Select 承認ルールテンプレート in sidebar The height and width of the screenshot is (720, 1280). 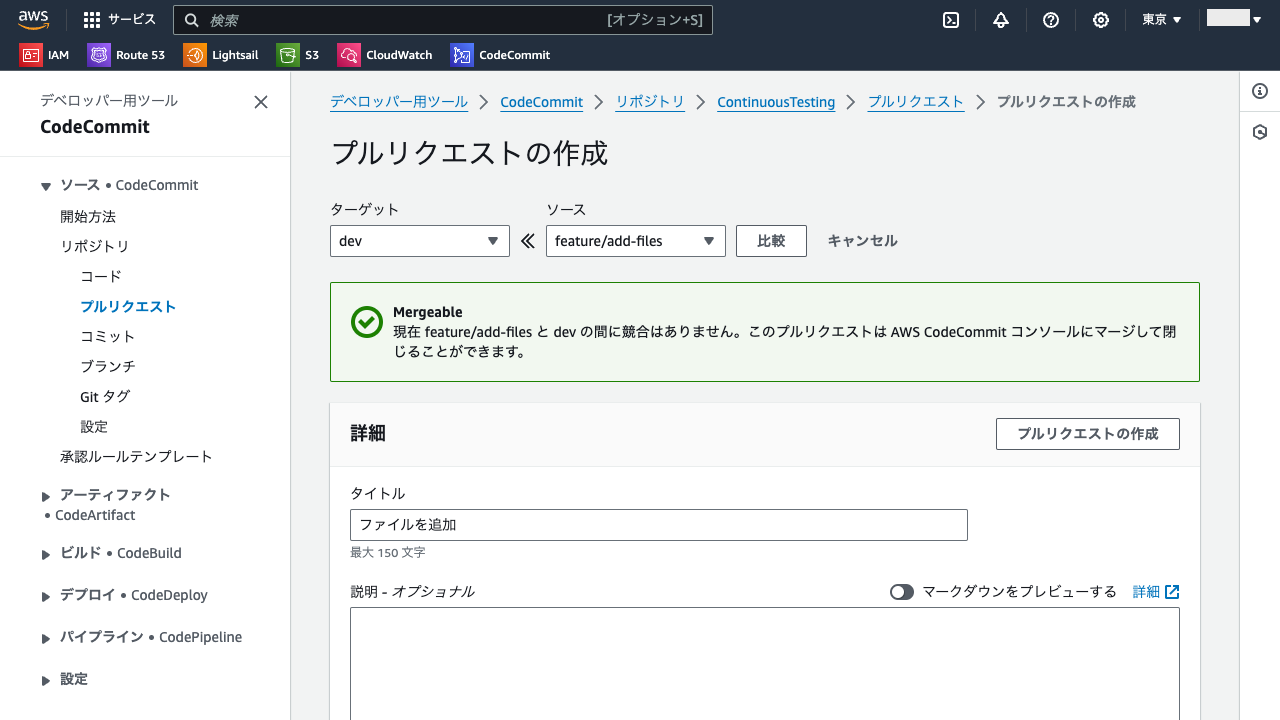click(136, 456)
